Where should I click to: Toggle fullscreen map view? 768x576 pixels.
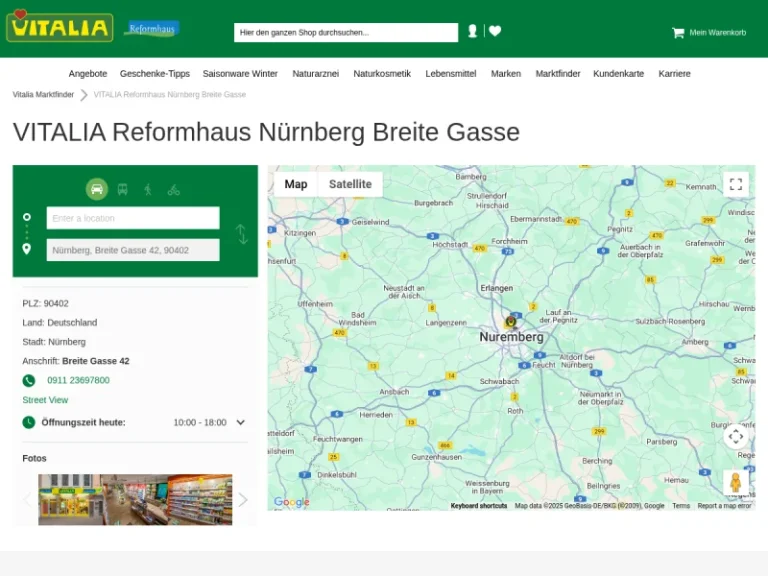tap(736, 184)
